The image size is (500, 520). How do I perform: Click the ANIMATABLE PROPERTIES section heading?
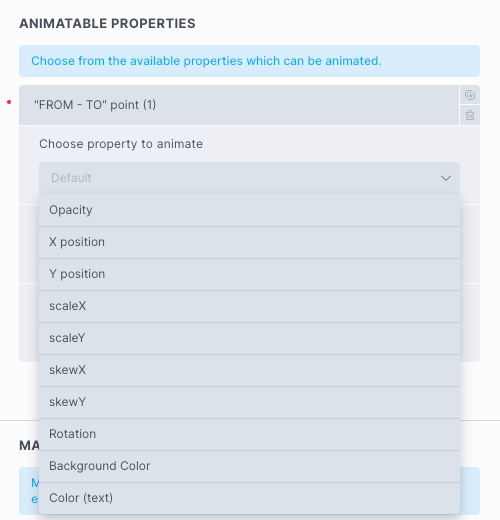click(x=107, y=24)
